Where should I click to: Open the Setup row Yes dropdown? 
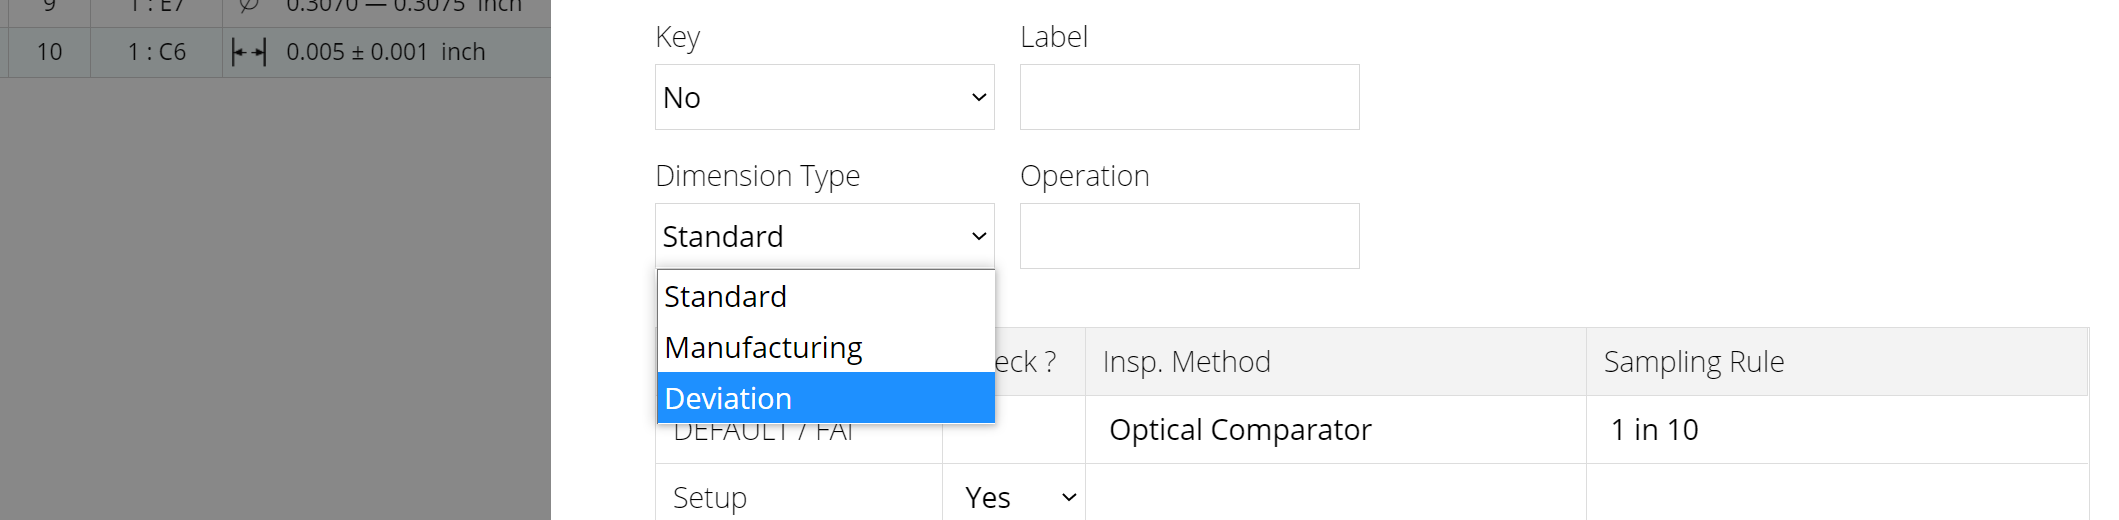1013,497
